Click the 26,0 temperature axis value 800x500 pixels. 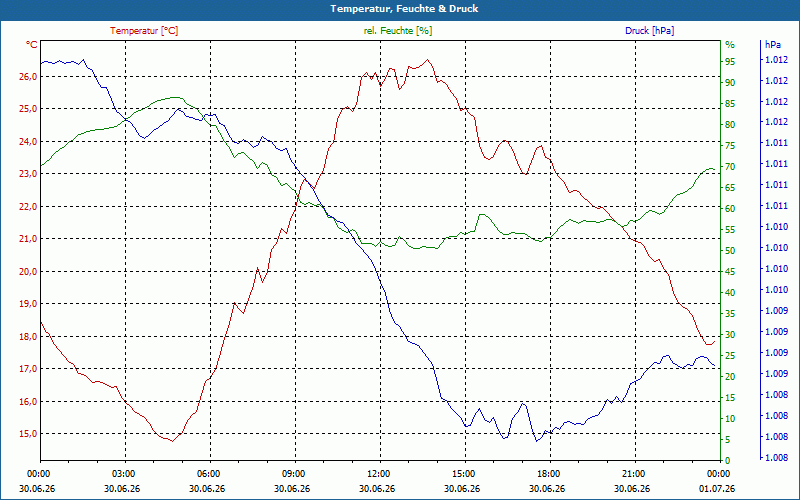28,77
